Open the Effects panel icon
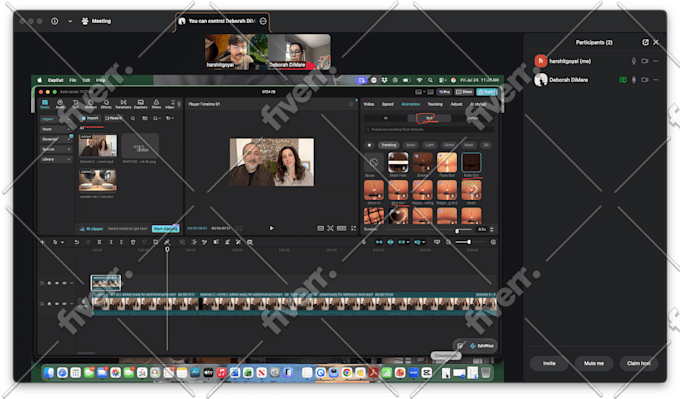 point(106,104)
